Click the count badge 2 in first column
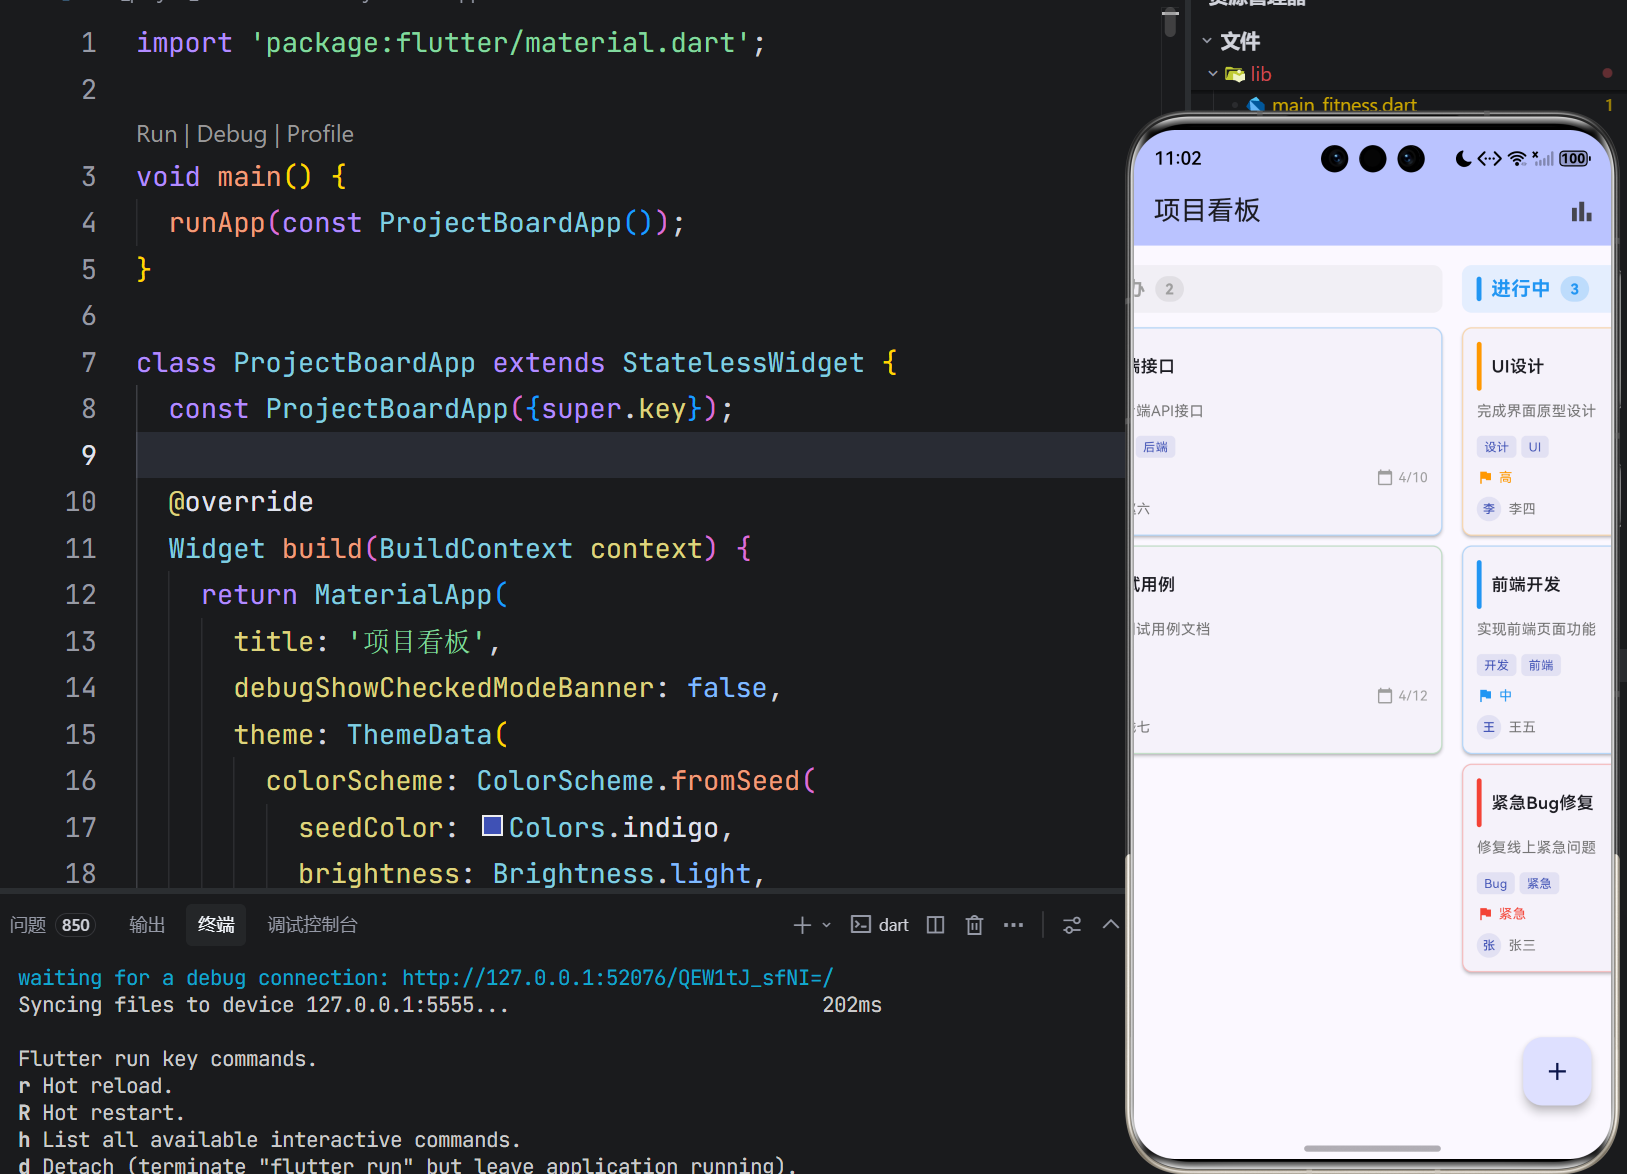This screenshot has width=1627, height=1174. pyautogui.click(x=1169, y=289)
